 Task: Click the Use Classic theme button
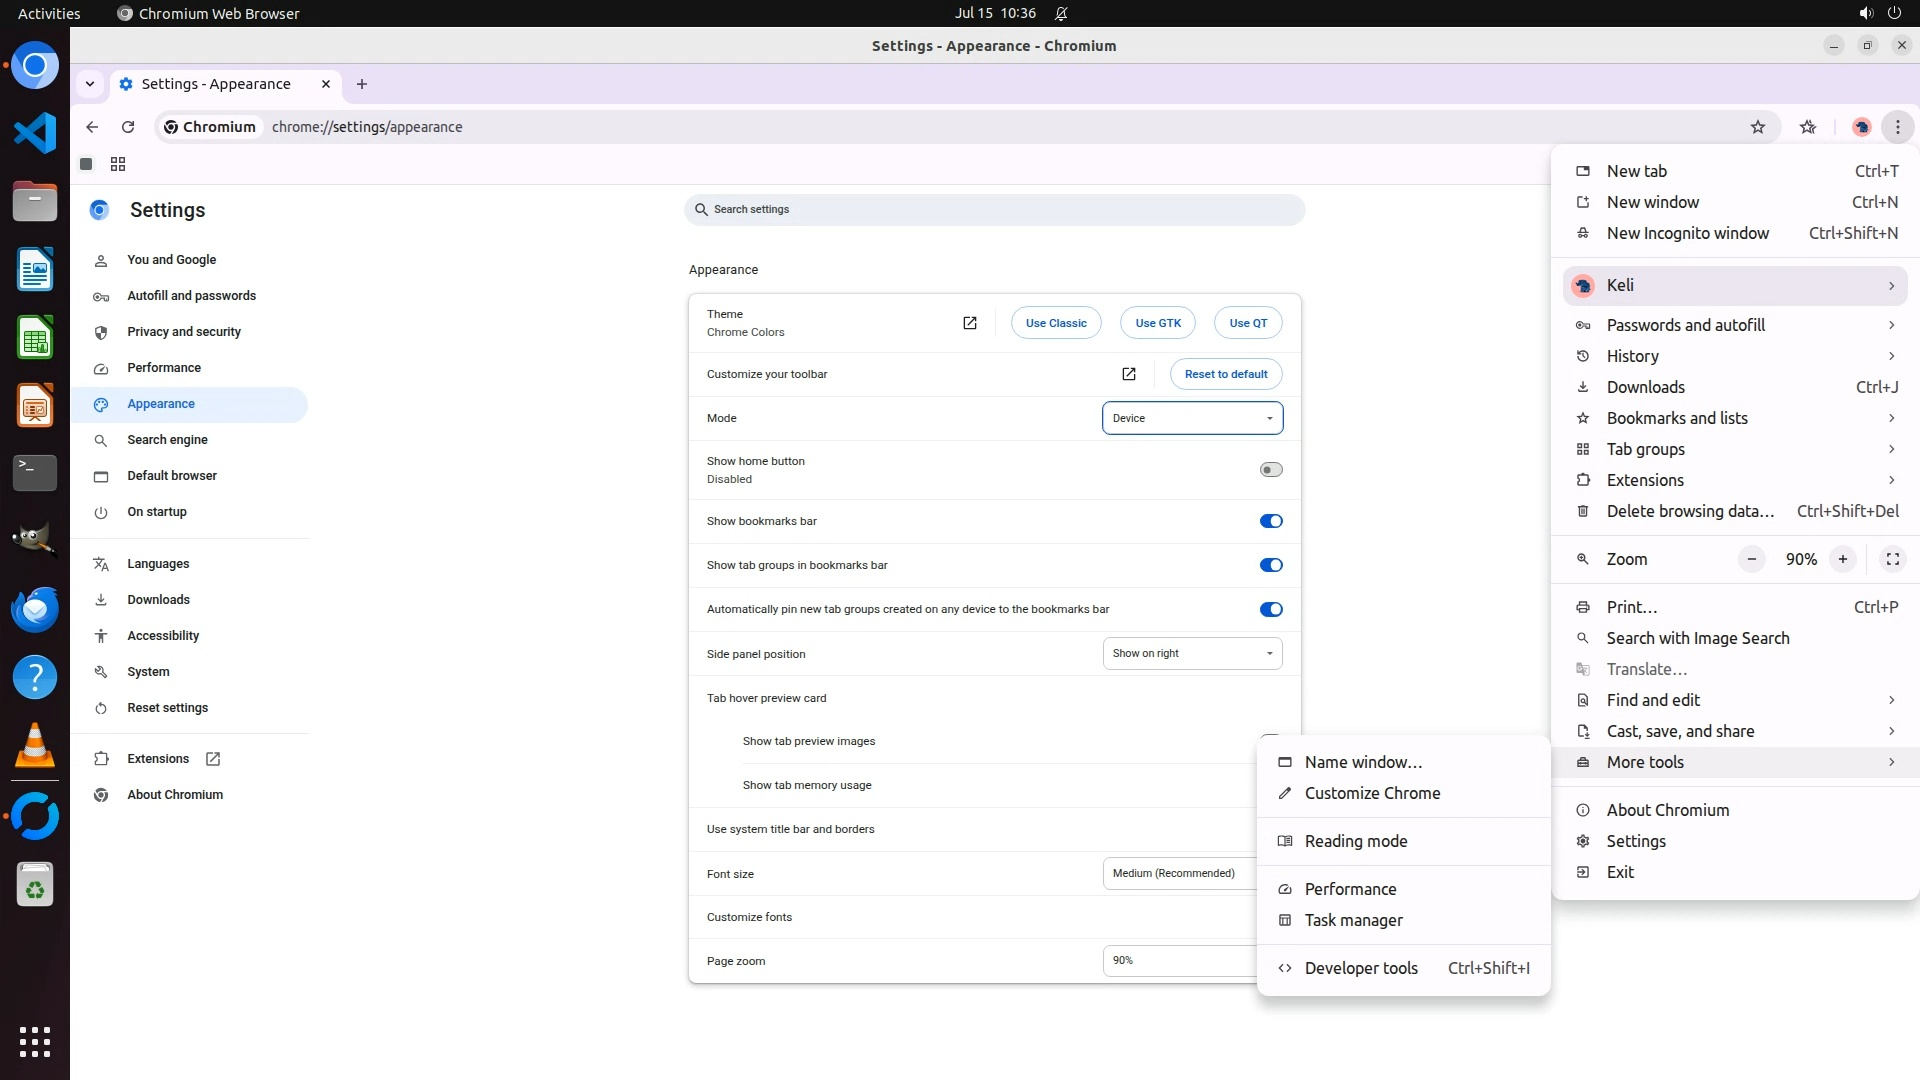click(x=1055, y=323)
